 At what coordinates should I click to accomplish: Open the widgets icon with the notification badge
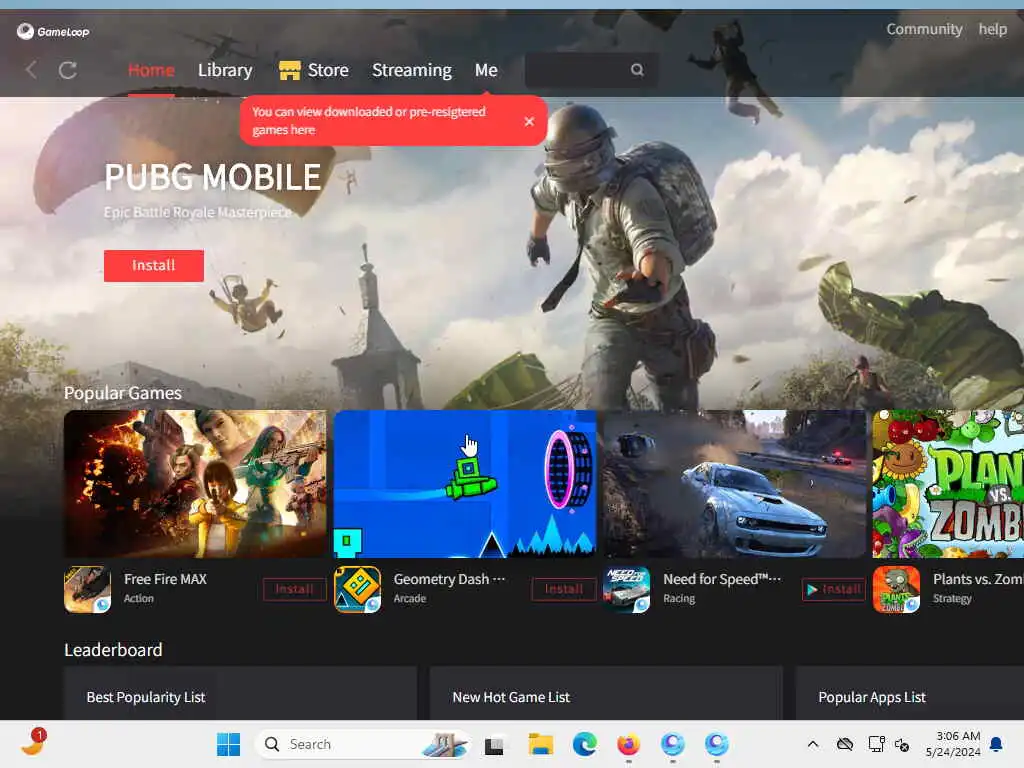(33, 742)
